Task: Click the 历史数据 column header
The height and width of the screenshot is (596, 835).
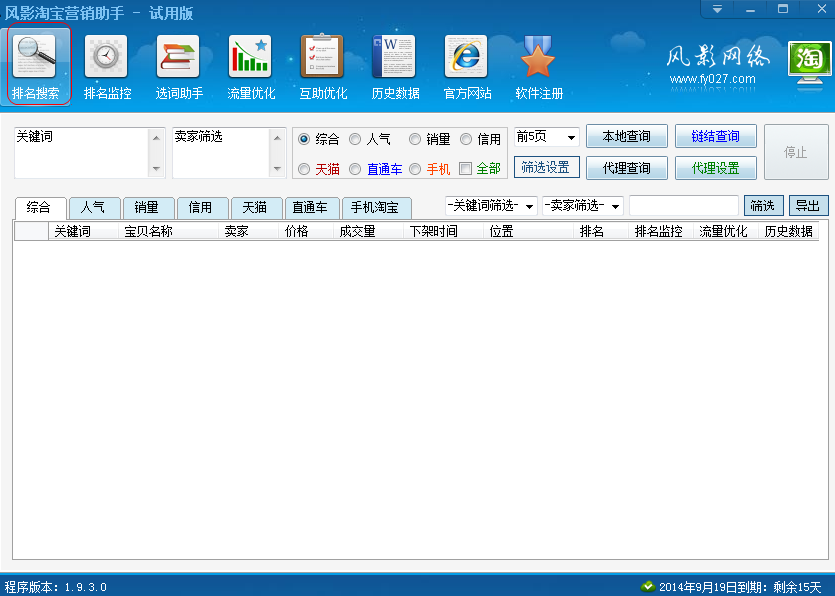Action: [x=789, y=231]
